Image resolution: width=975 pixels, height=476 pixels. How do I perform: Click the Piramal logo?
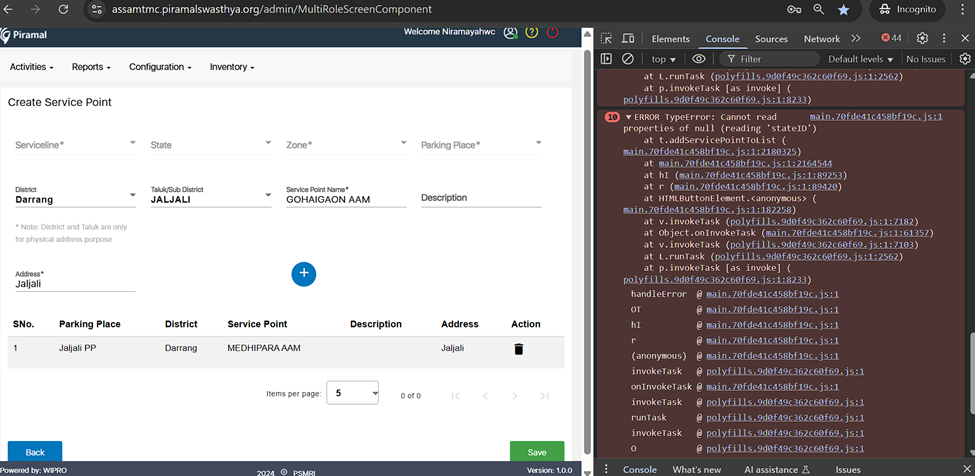pos(23,35)
